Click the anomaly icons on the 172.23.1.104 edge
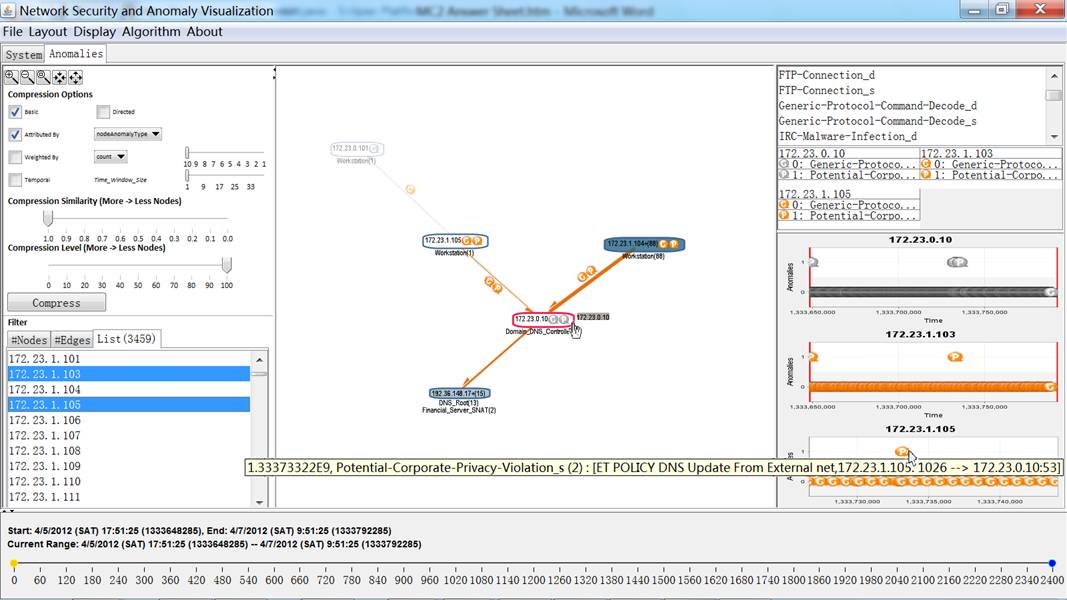Screen dimensions: 1067x600 (587, 273)
